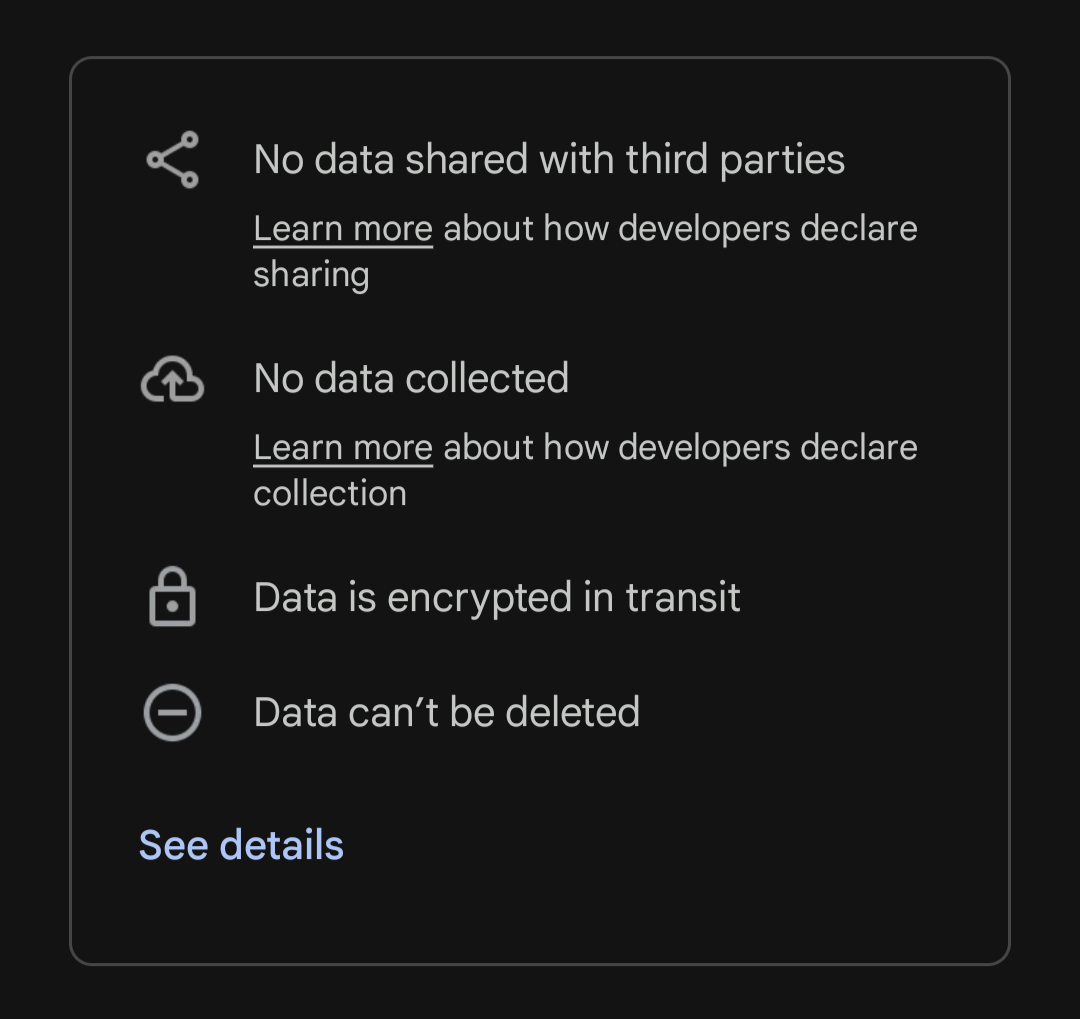Select the 'No data collected' heading
The height and width of the screenshot is (1019, 1080).
click(x=411, y=378)
